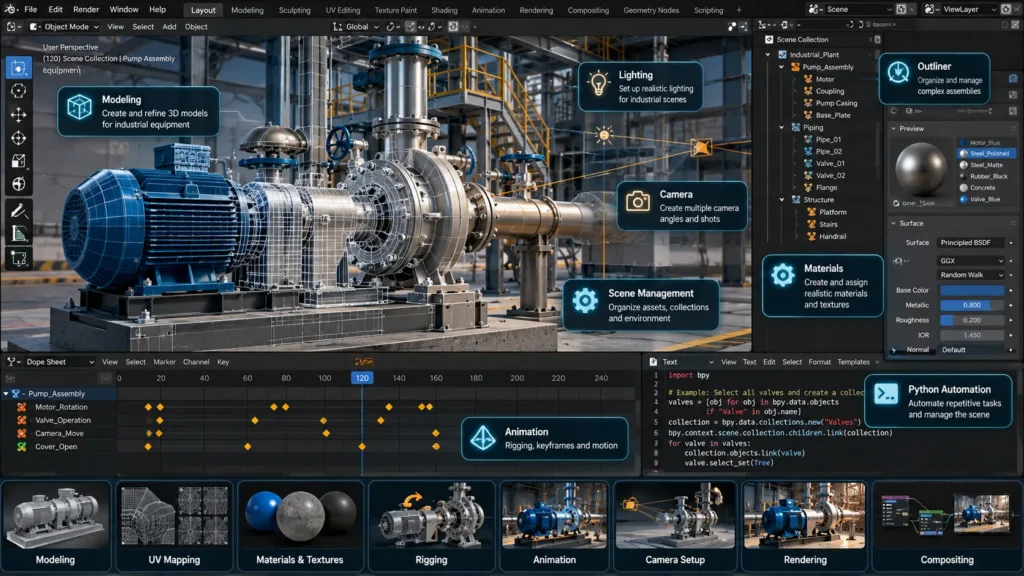Choose the Move tool with four arrows
The height and width of the screenshot is (576, 1024).
coord(18,115)
